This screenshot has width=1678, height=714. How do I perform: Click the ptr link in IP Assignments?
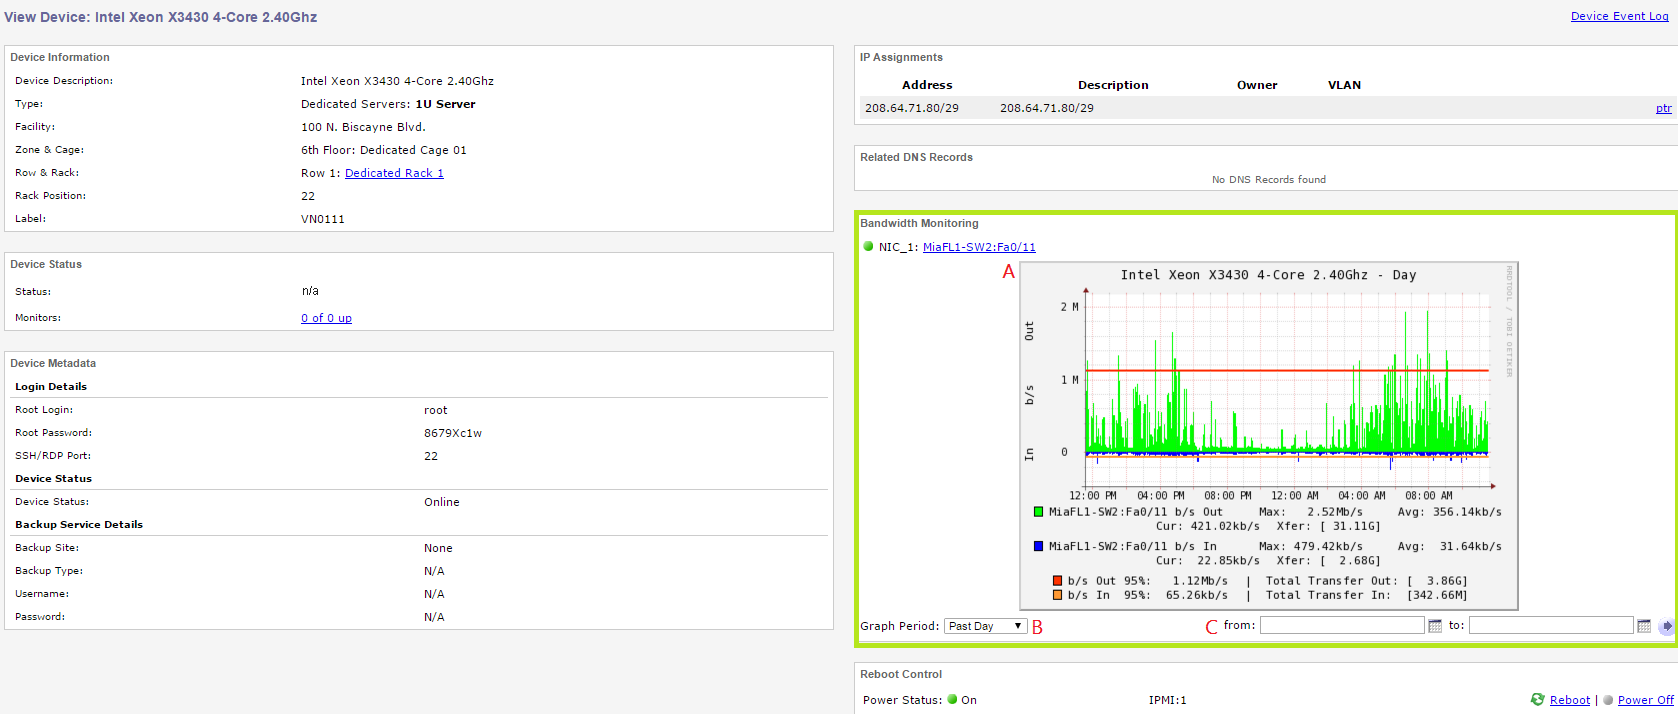pos(1663,108)
